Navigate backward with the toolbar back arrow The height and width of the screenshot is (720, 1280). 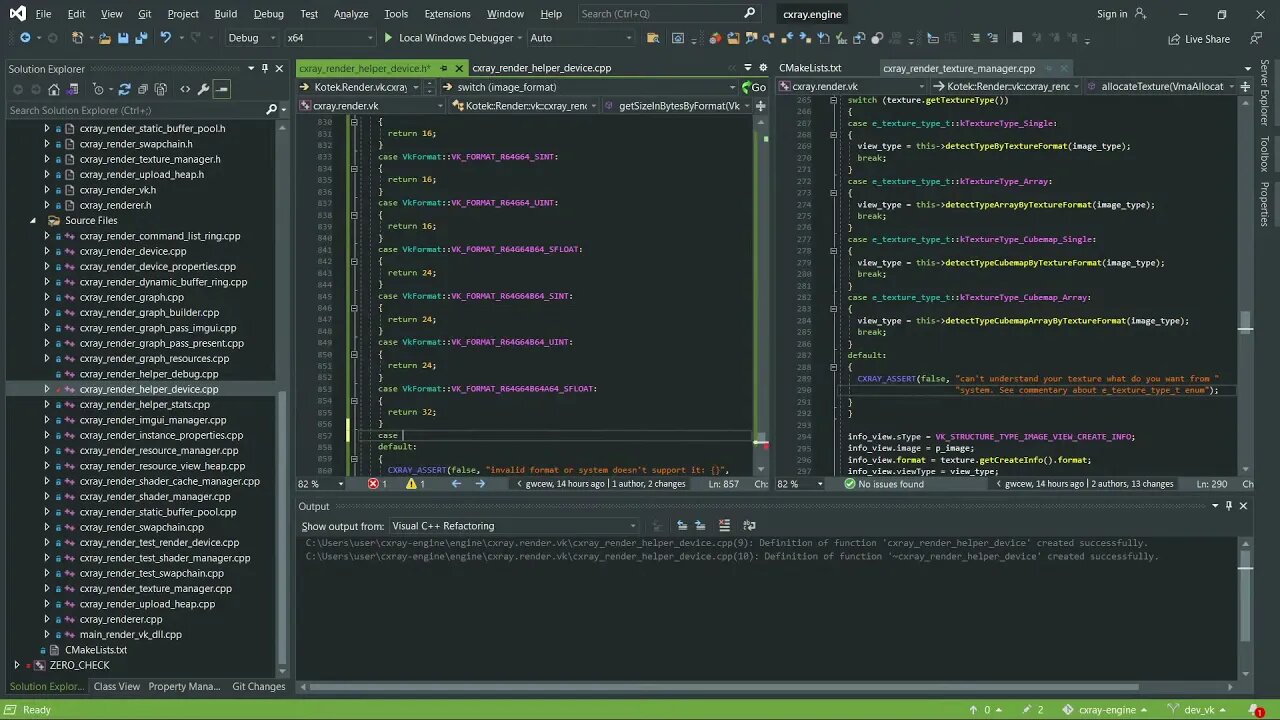tap(25, 38)
